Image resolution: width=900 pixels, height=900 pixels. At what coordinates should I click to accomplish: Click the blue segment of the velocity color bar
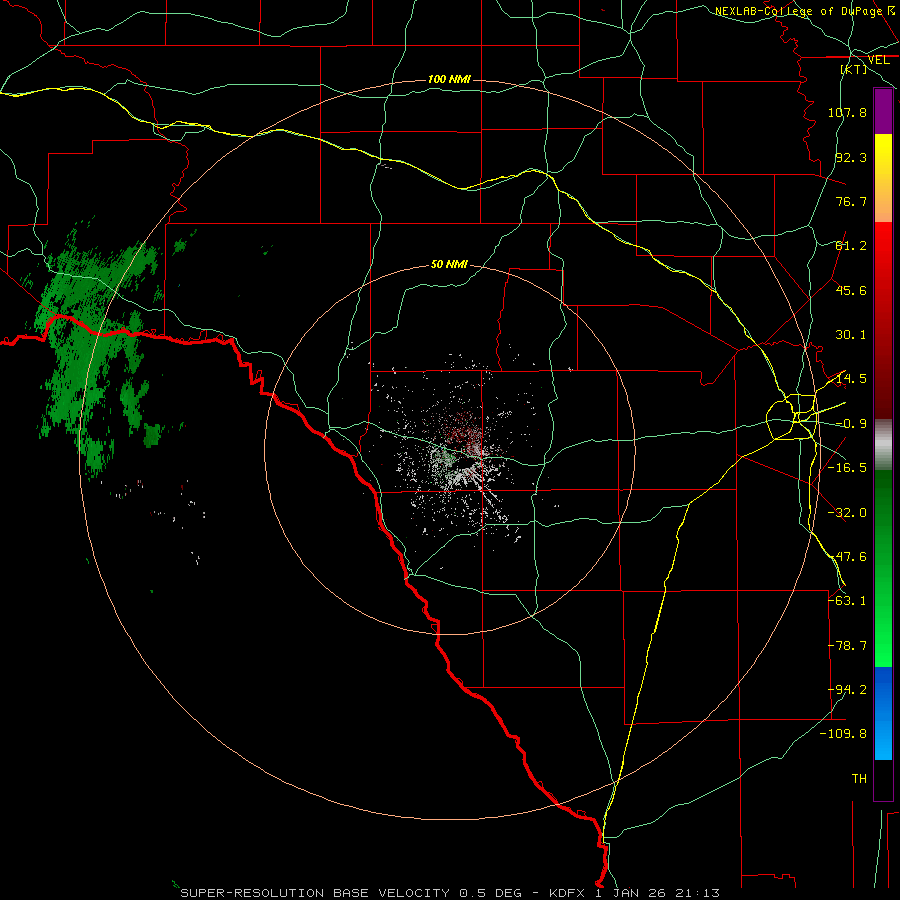883,713
